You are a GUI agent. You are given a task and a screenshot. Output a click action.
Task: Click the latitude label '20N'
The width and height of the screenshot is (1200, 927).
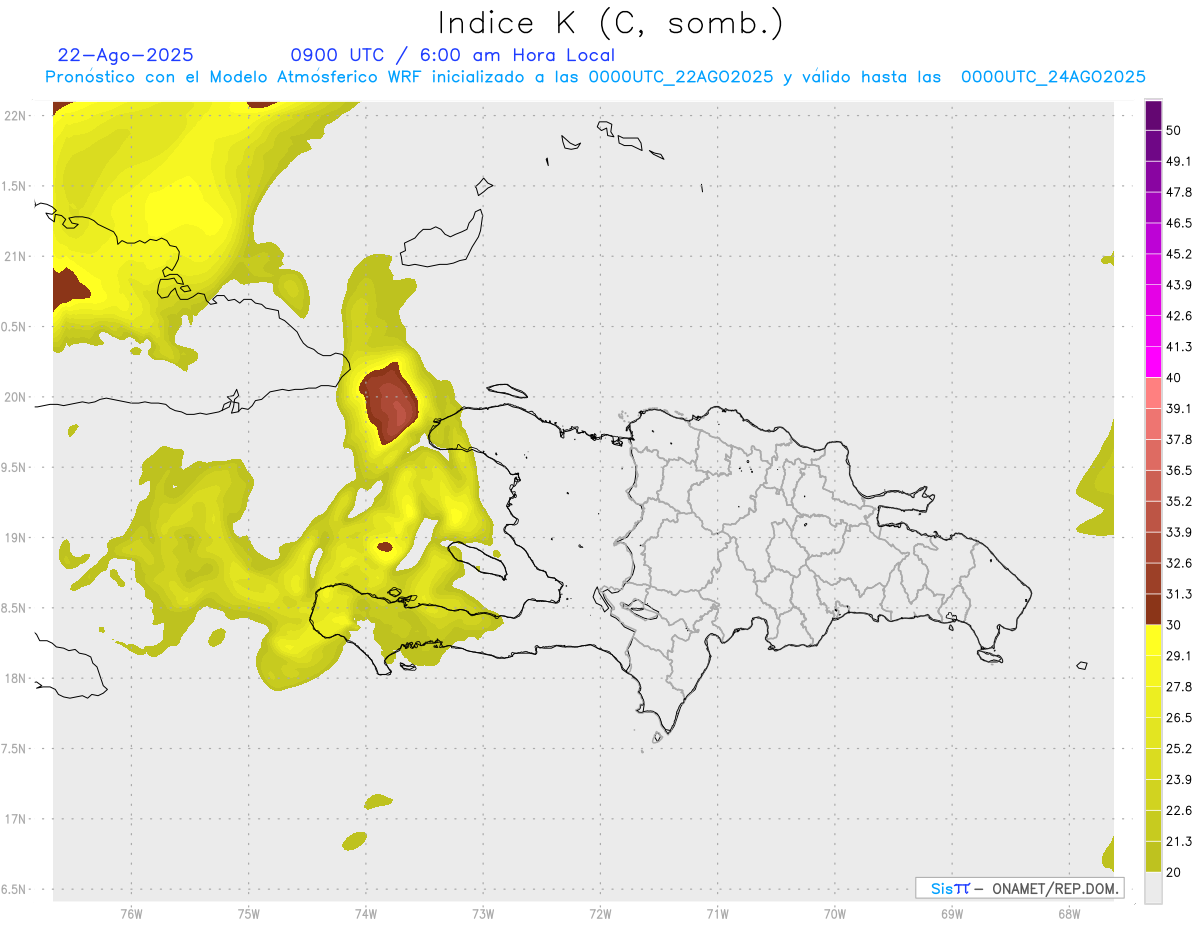[x=15, y=398]
